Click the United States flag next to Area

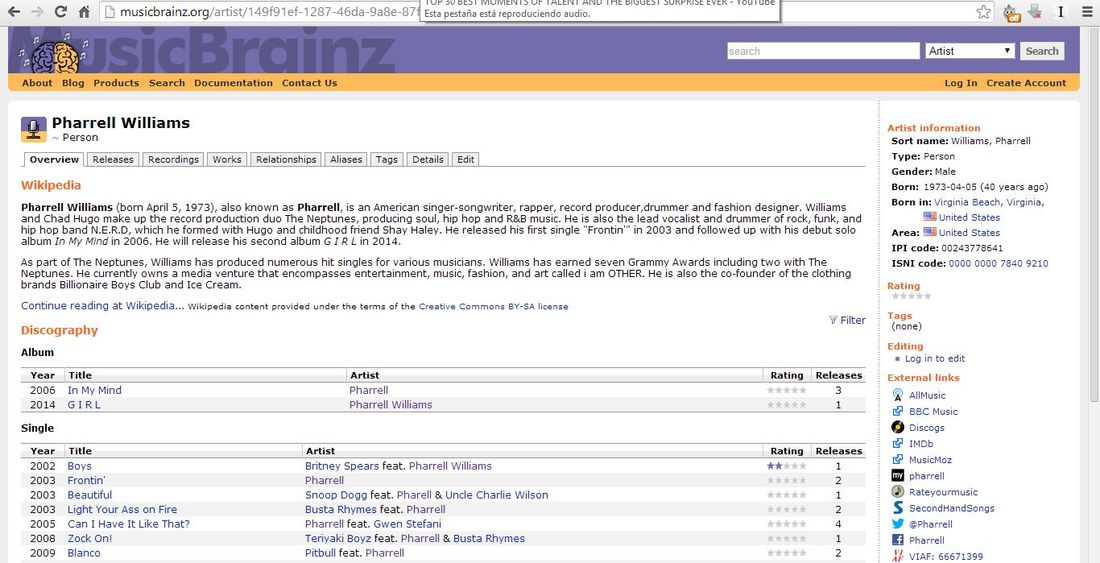[930, 232]
